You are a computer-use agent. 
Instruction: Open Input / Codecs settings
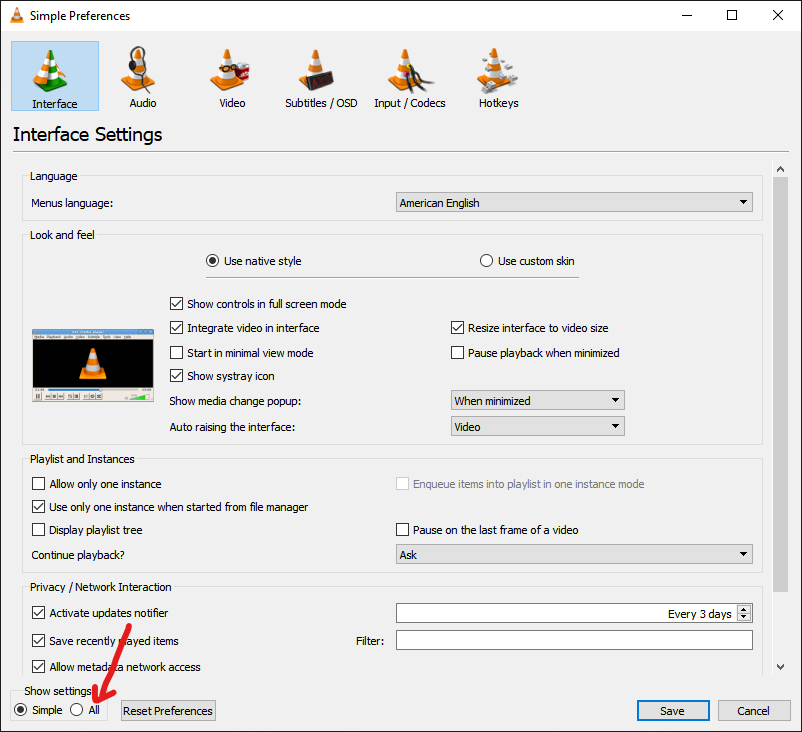(409, 77)
